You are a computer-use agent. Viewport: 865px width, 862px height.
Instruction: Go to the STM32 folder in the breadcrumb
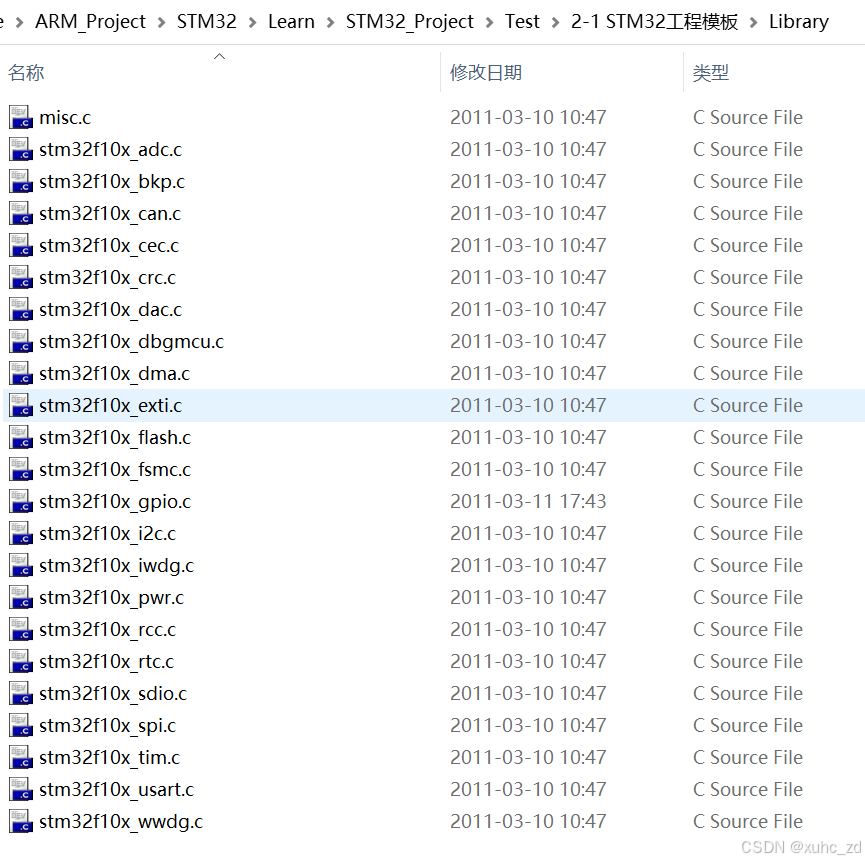pos(207,22)
